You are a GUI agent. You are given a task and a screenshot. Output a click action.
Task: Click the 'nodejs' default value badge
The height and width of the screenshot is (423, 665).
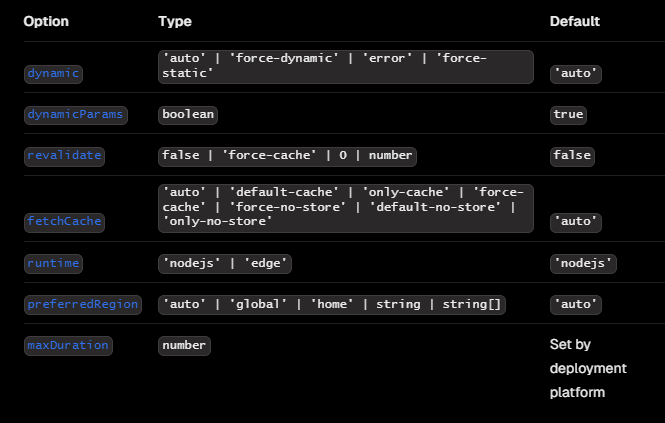[x=583, y=263]
